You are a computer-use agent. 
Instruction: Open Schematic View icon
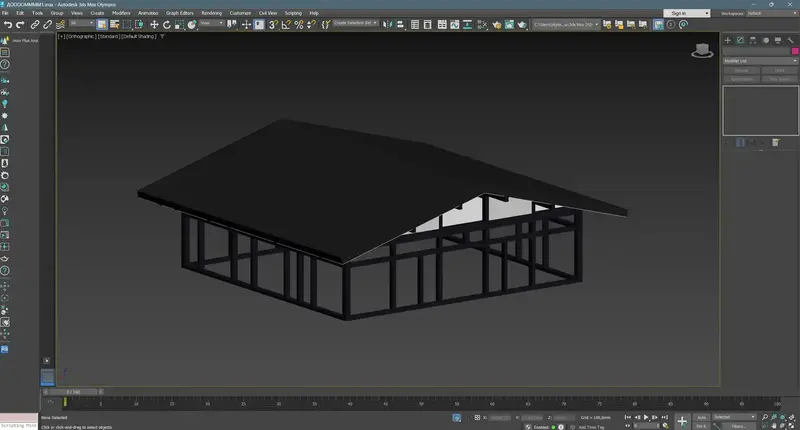click(467, 24)
